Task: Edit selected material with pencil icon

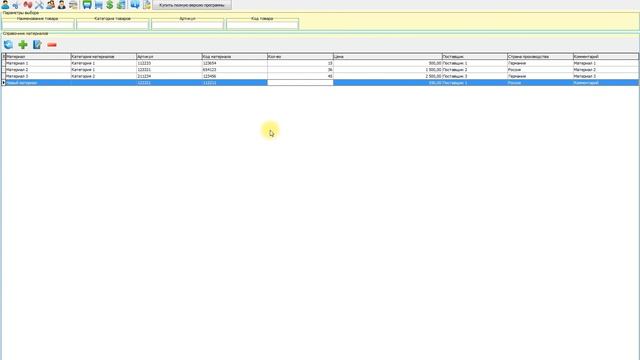Action: pyautogui.click(x=37, y=45)
